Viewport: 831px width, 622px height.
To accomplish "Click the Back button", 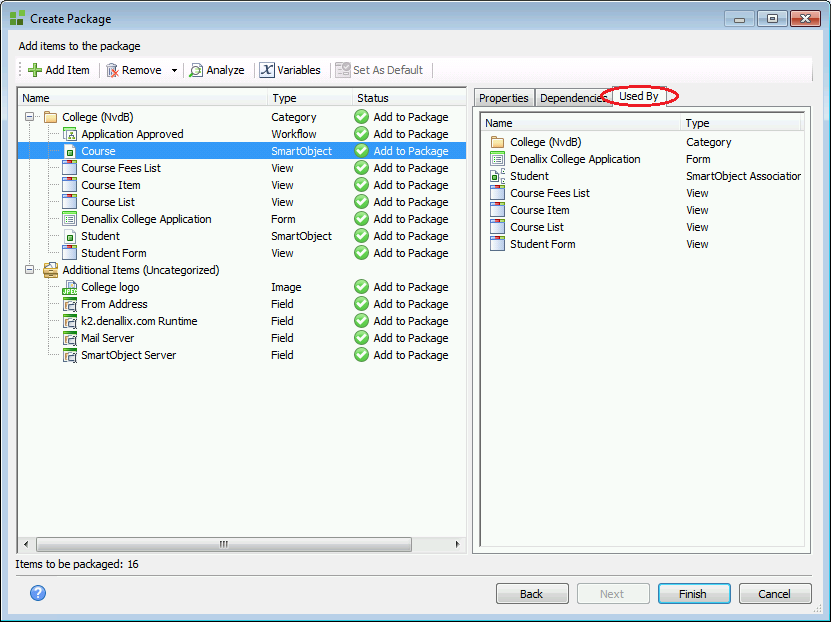I will [x=532, y=593].
